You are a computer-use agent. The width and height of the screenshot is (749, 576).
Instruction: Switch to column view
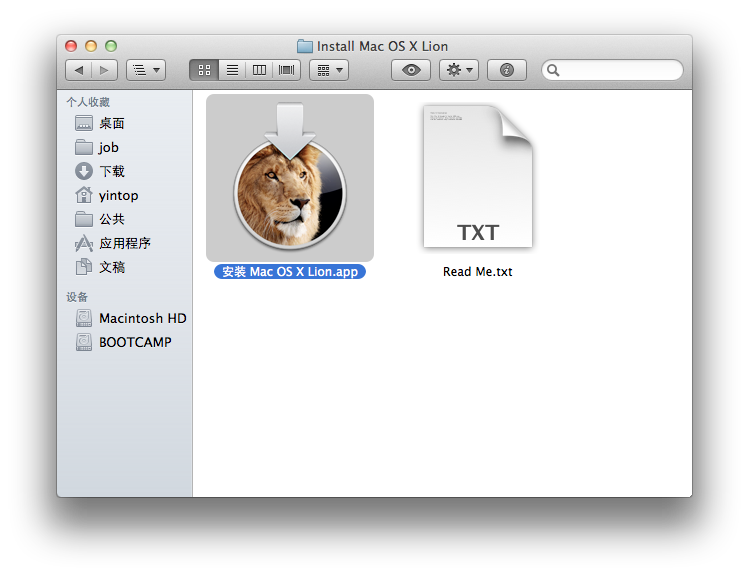pyautogui.click(x=260, y=70)
